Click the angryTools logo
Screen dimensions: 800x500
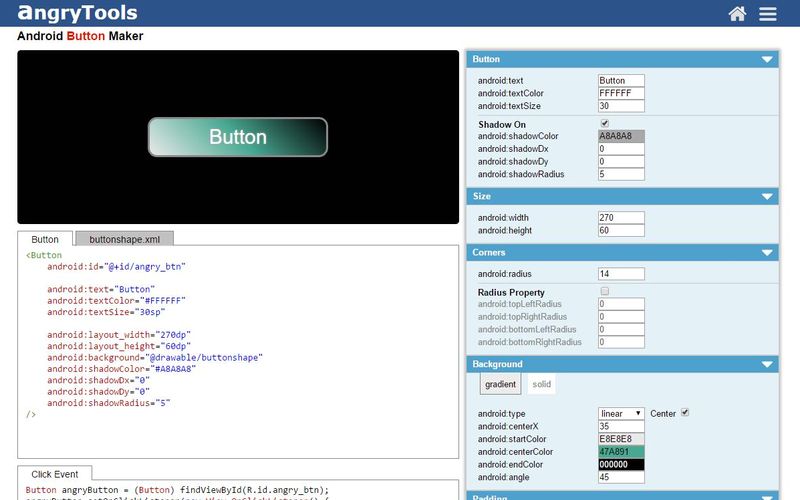click(78, 13)
